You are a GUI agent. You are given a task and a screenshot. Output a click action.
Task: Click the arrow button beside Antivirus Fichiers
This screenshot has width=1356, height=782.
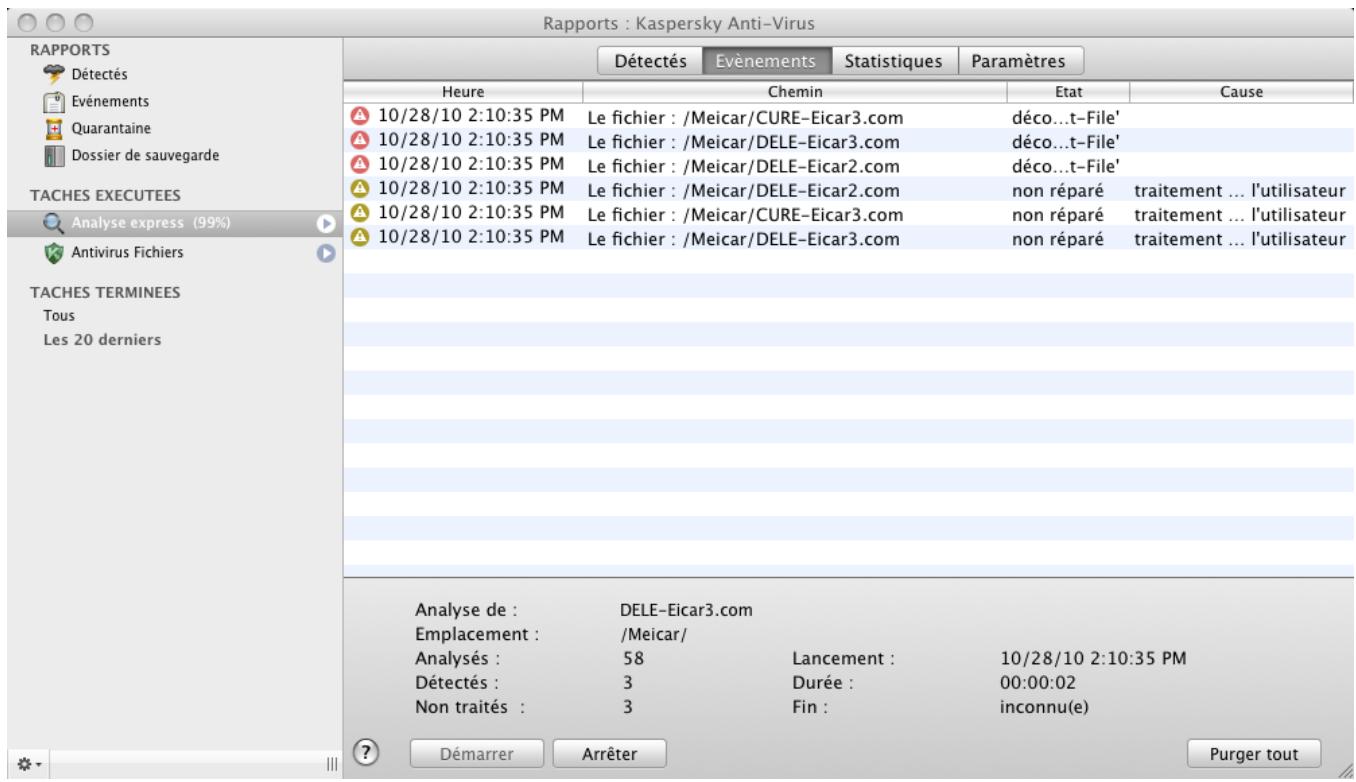tap(324, 253)
